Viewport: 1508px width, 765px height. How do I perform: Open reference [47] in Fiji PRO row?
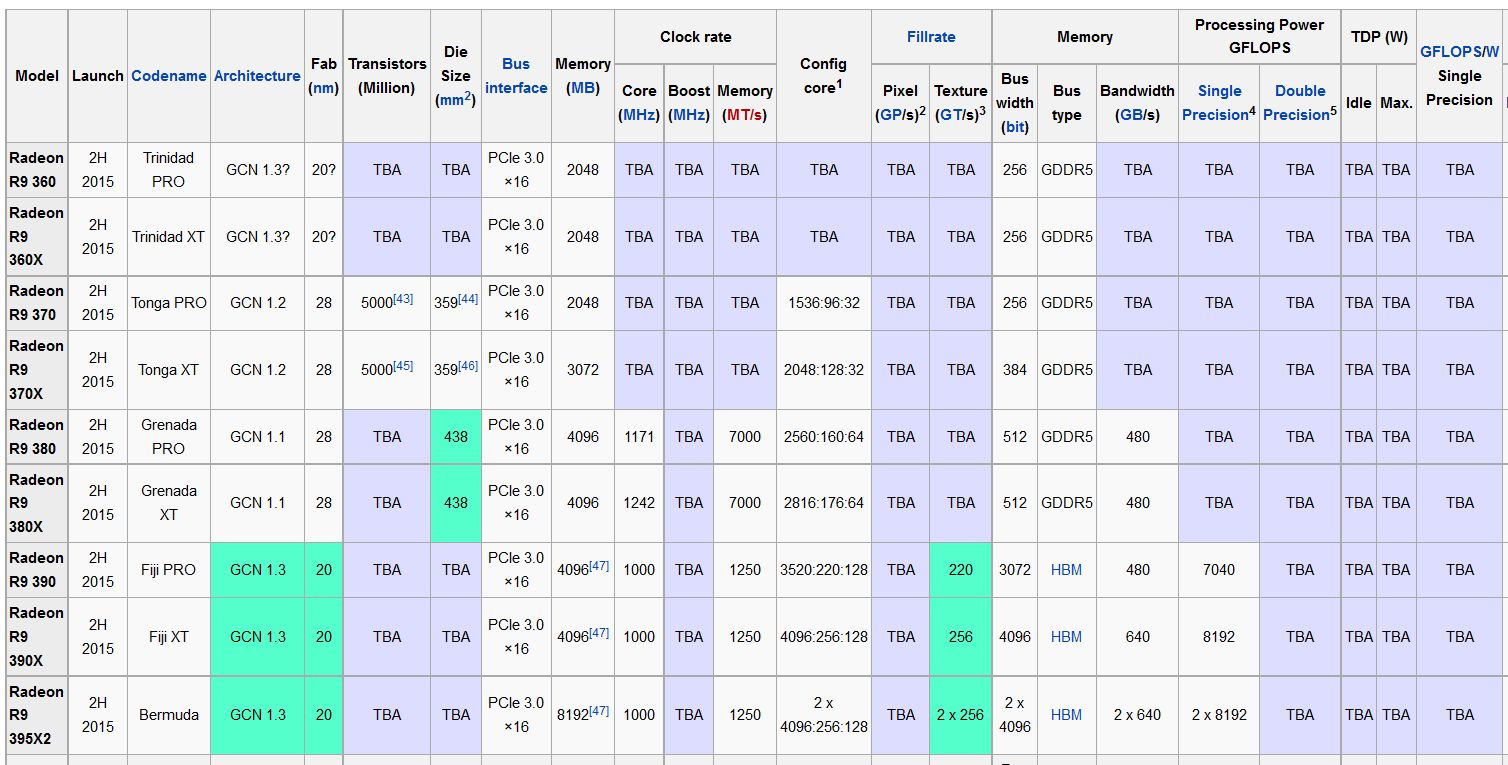pyautogui.click(x=599, y=566)
